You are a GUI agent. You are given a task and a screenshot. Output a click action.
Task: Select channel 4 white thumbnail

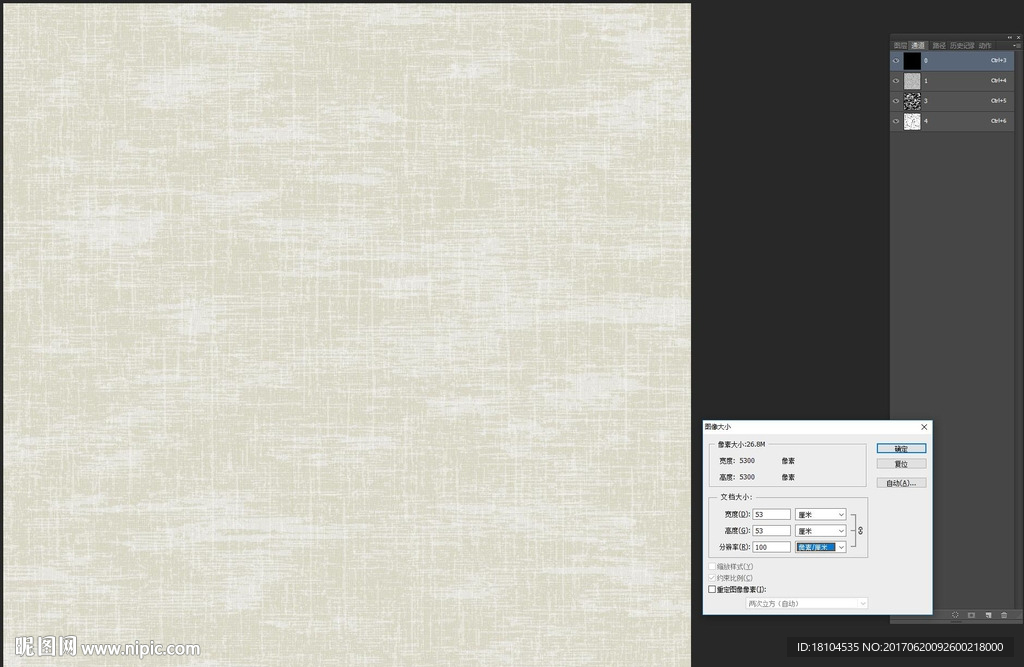(912, 122)
